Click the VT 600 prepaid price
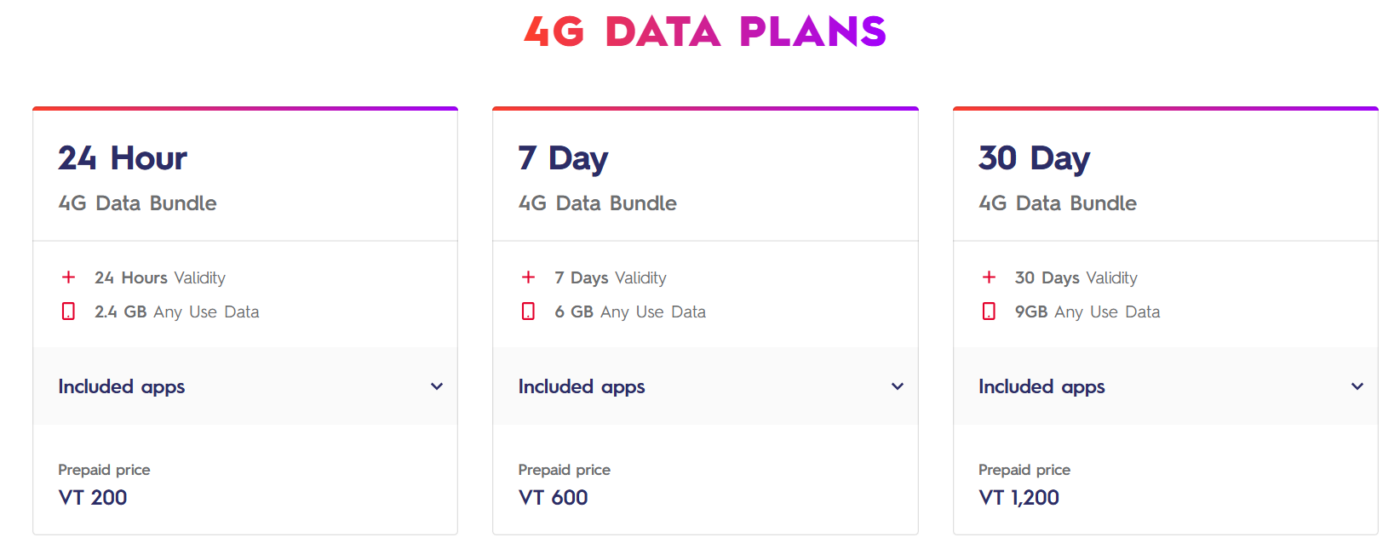 [553, 497]
